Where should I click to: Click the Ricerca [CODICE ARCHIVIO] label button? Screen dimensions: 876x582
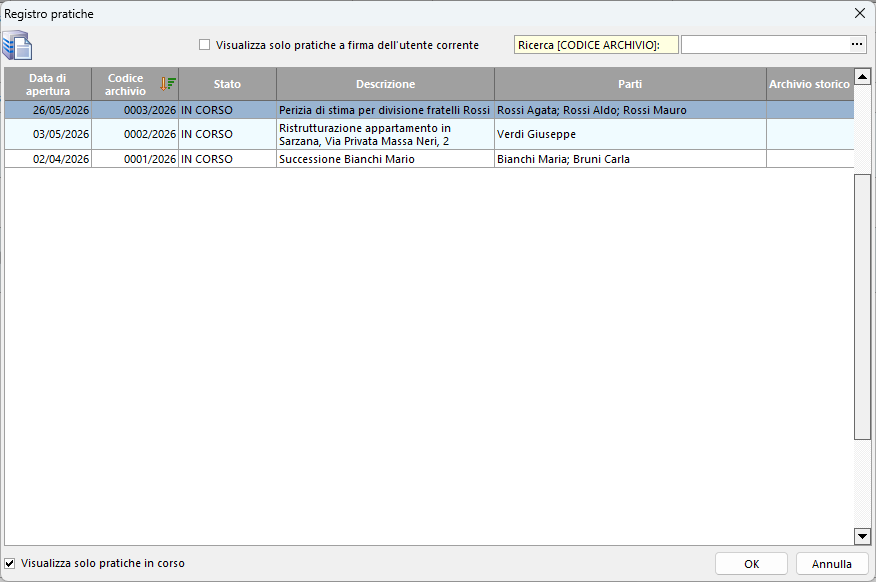point(596,45)
